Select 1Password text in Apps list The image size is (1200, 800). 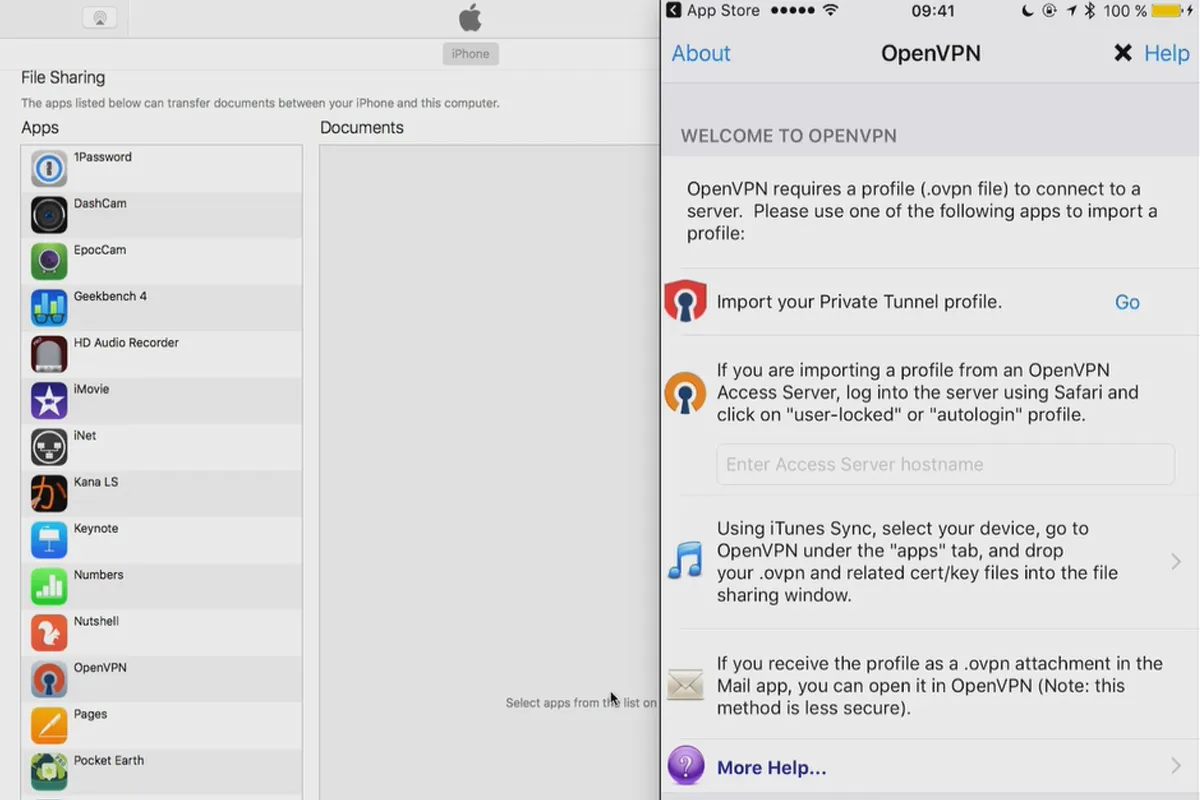click(102, 157)
